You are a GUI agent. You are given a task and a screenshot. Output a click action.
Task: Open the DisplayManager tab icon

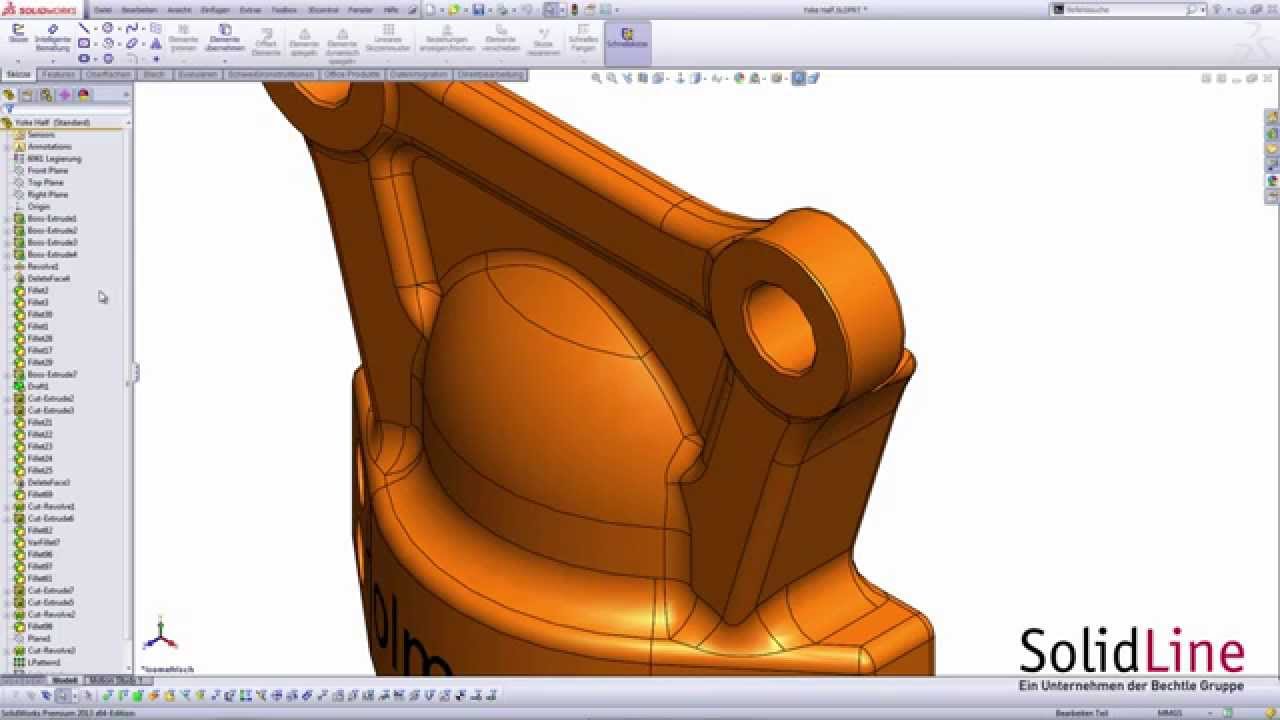pos(84,95)
